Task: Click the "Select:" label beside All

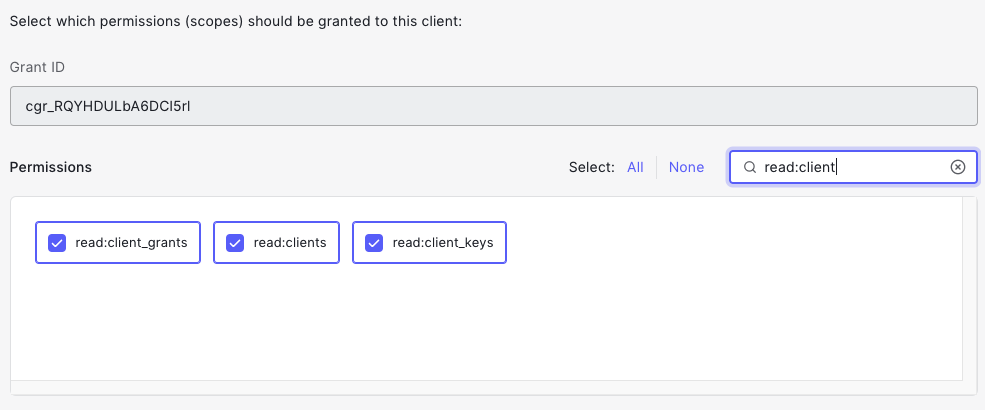Action: pos(592,167)
